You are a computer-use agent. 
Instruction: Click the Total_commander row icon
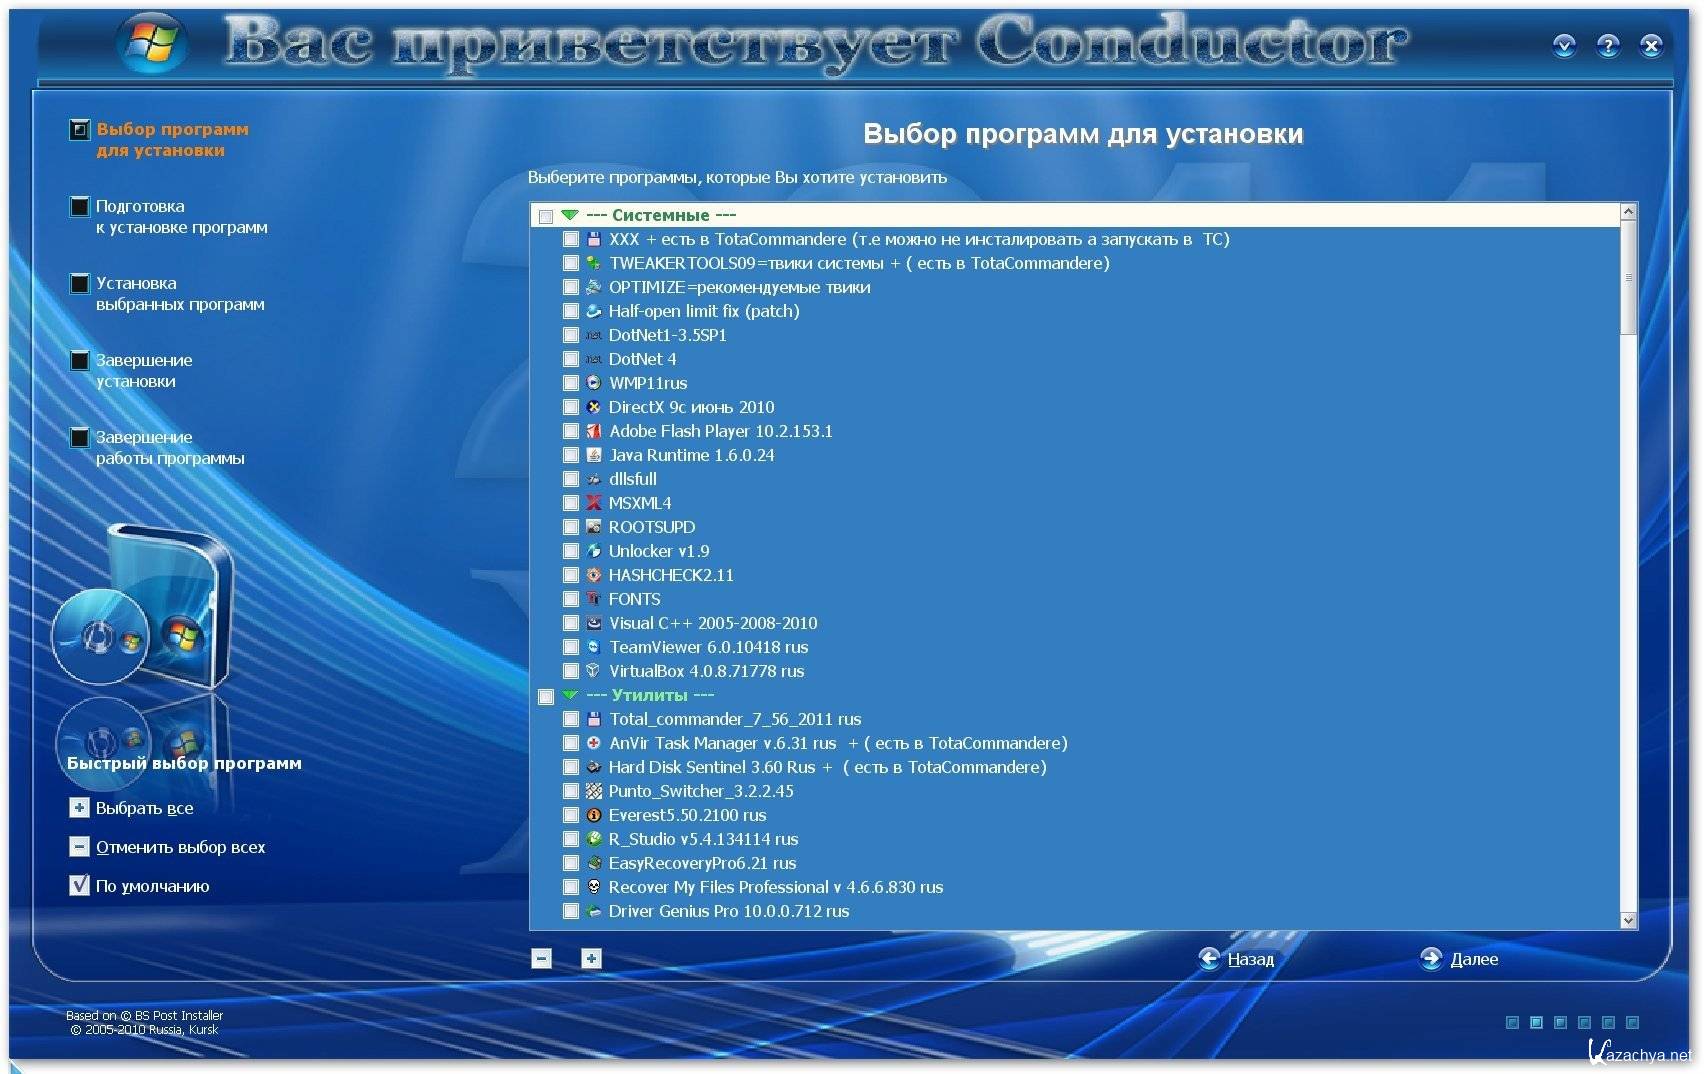click(x=594, y=719)
